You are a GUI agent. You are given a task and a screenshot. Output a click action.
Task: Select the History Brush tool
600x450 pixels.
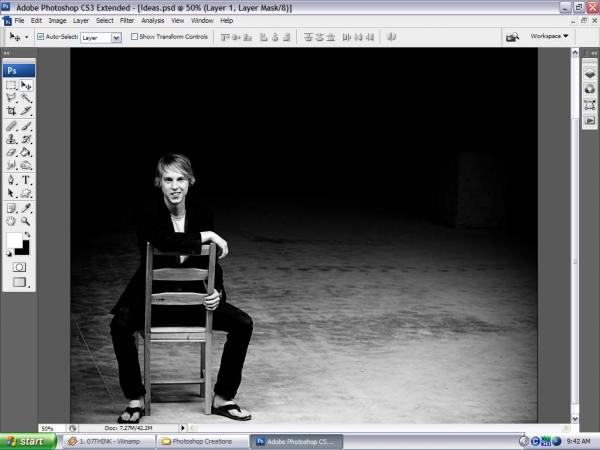coord(26,139)
